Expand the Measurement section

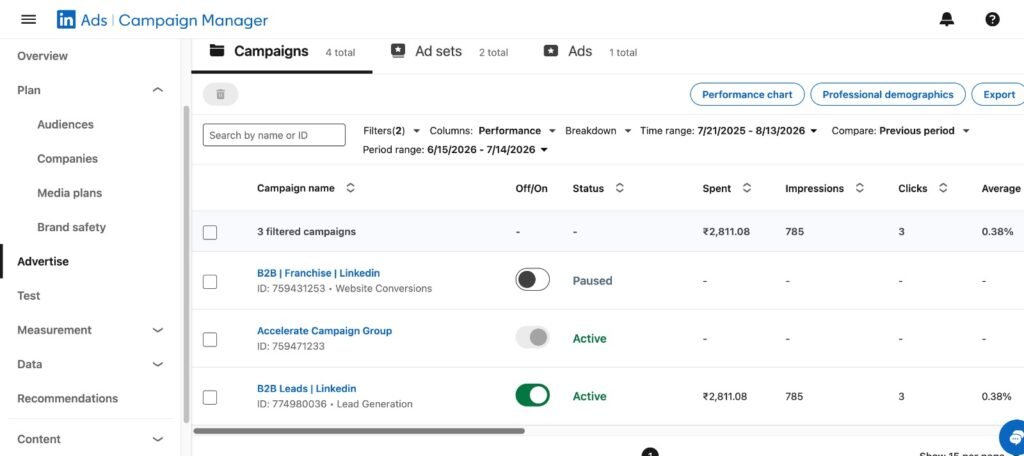point(157,330)
